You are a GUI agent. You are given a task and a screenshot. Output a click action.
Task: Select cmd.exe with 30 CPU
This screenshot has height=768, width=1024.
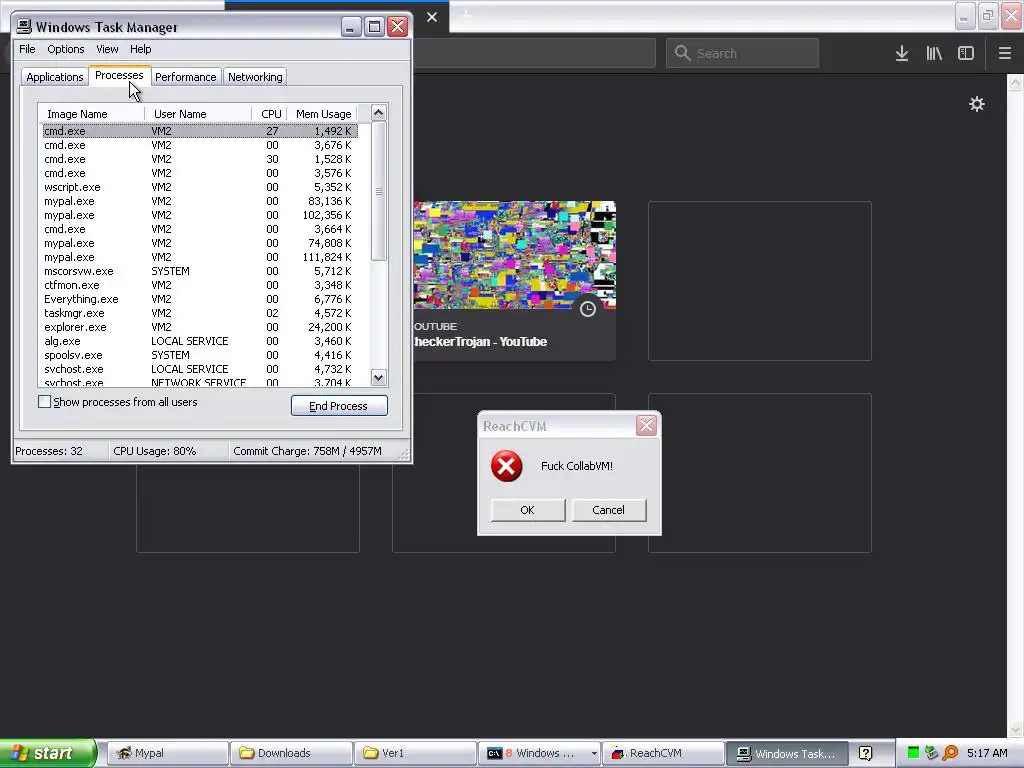[x=200, y=159]
